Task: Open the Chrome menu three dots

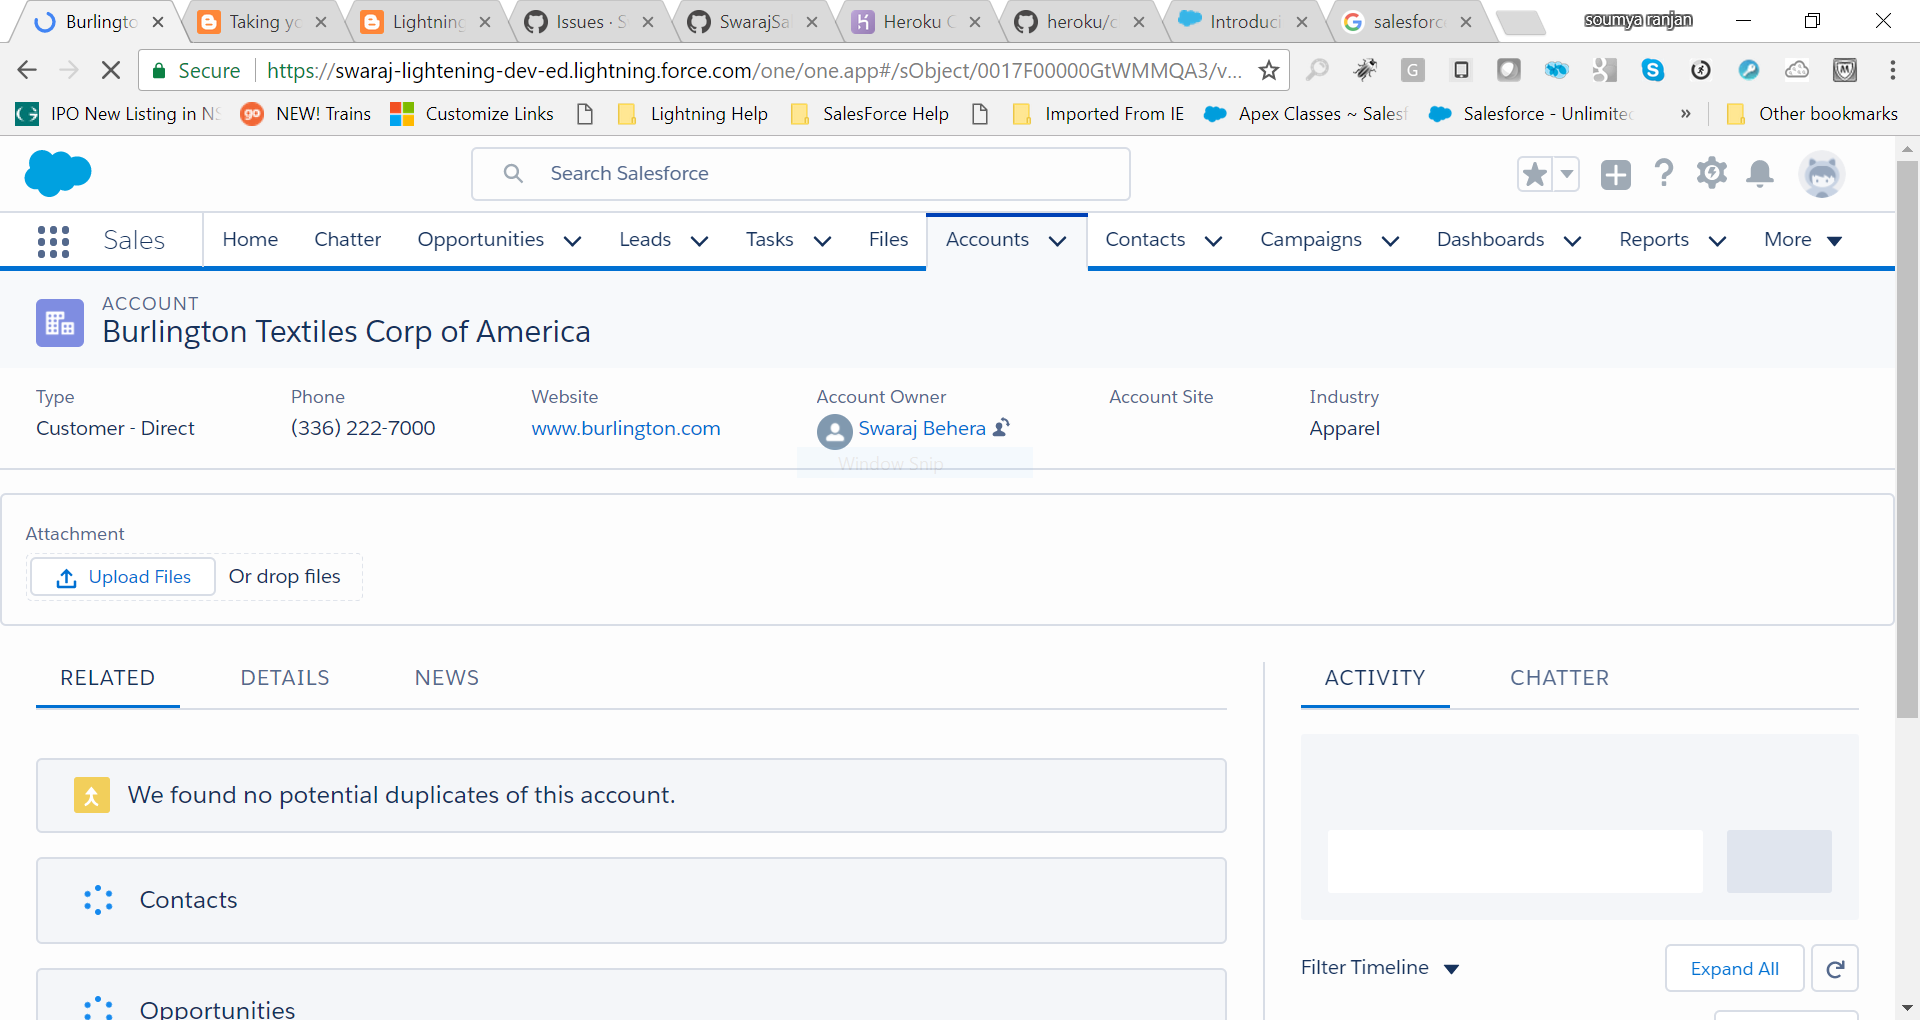Action: point(1892,70)
